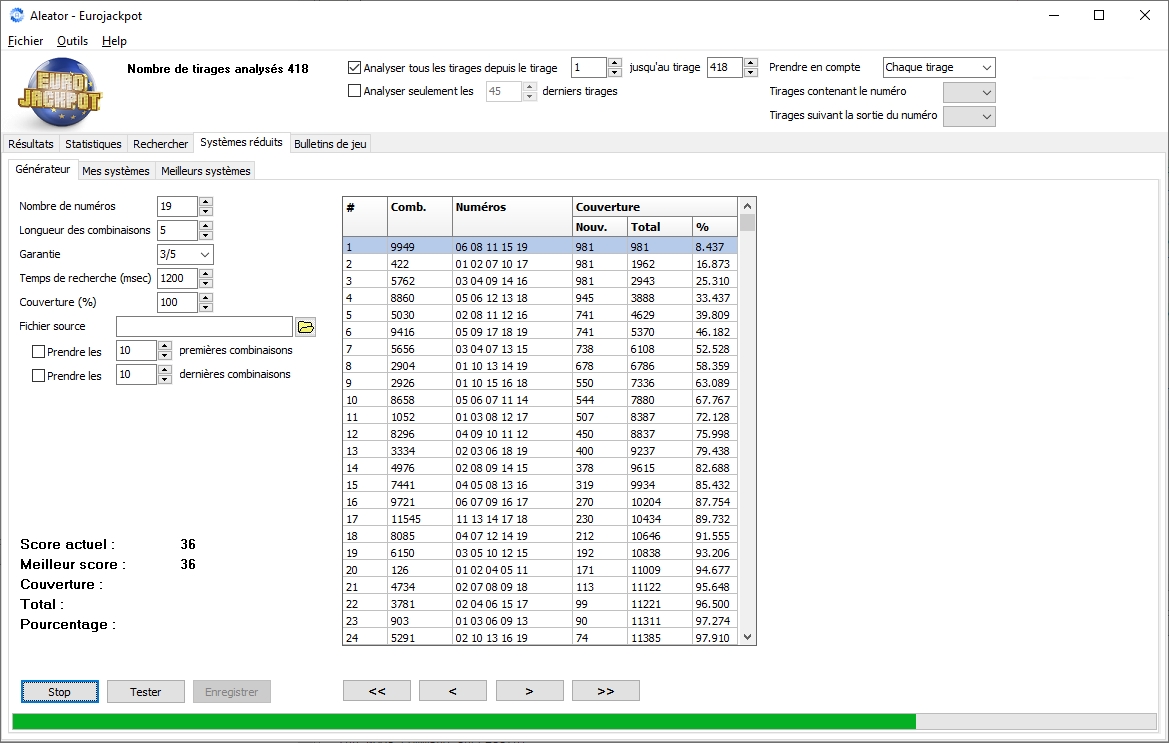Jump to last page with >> button
Viewport: 1169px width, 743px height.
pos(605,691)
